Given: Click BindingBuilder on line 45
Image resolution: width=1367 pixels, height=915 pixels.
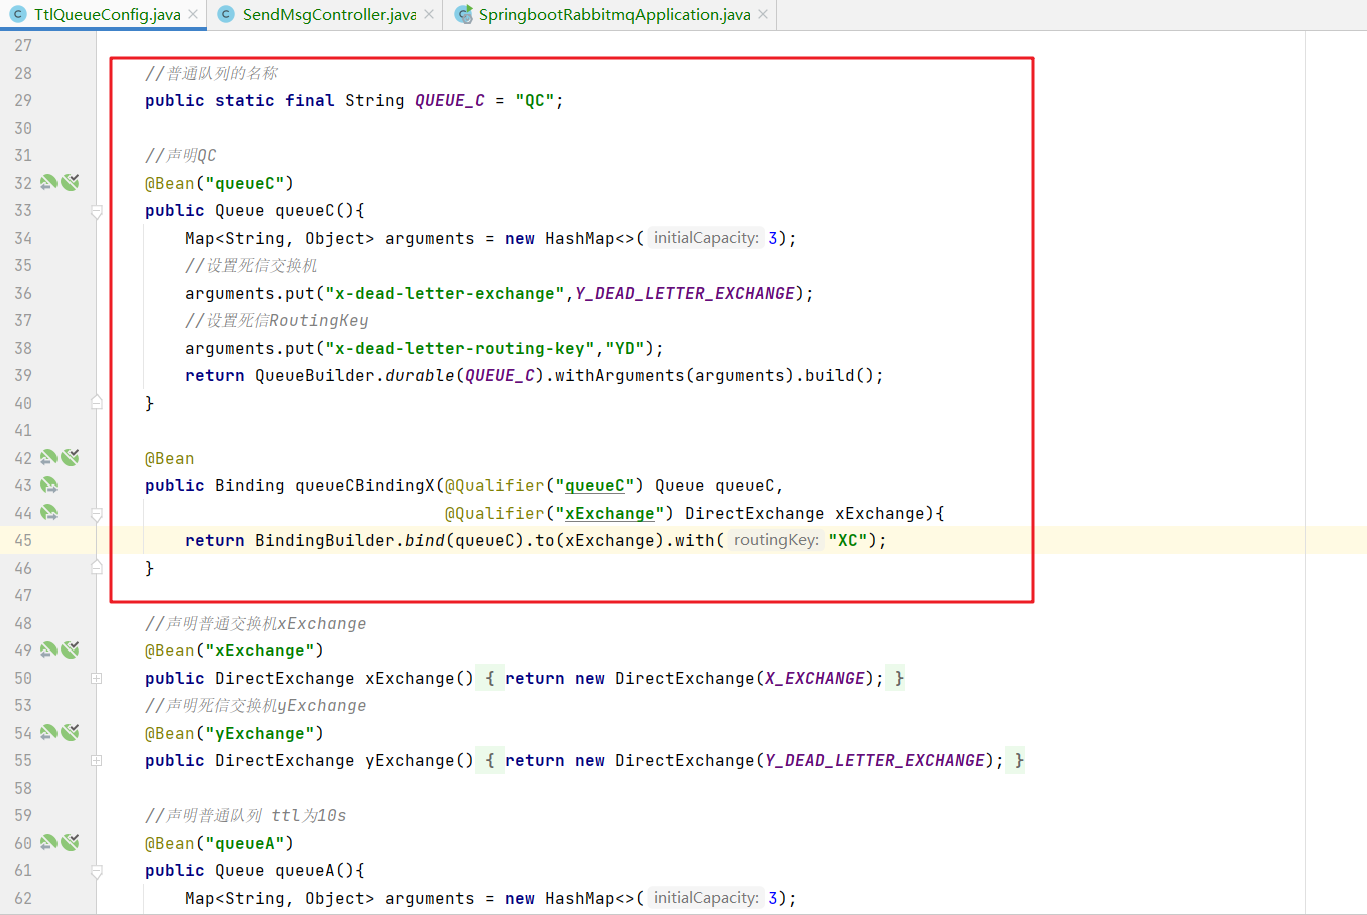Looking at the screenshot, I should click(325, 541).
